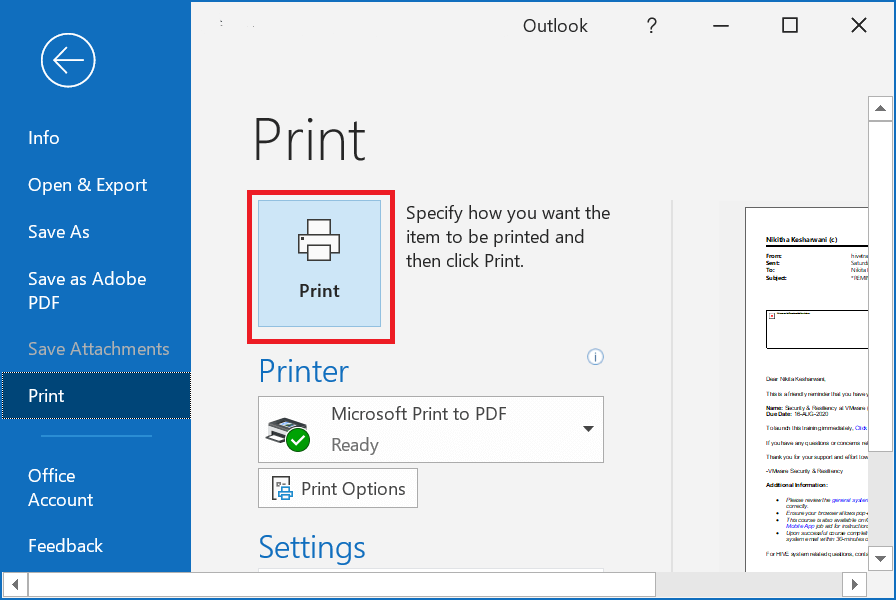Image resolution: width=896 pixels, height=600 pixels.
Task: Select Print in the left sidebar
Action: click(x=96, y=395)
